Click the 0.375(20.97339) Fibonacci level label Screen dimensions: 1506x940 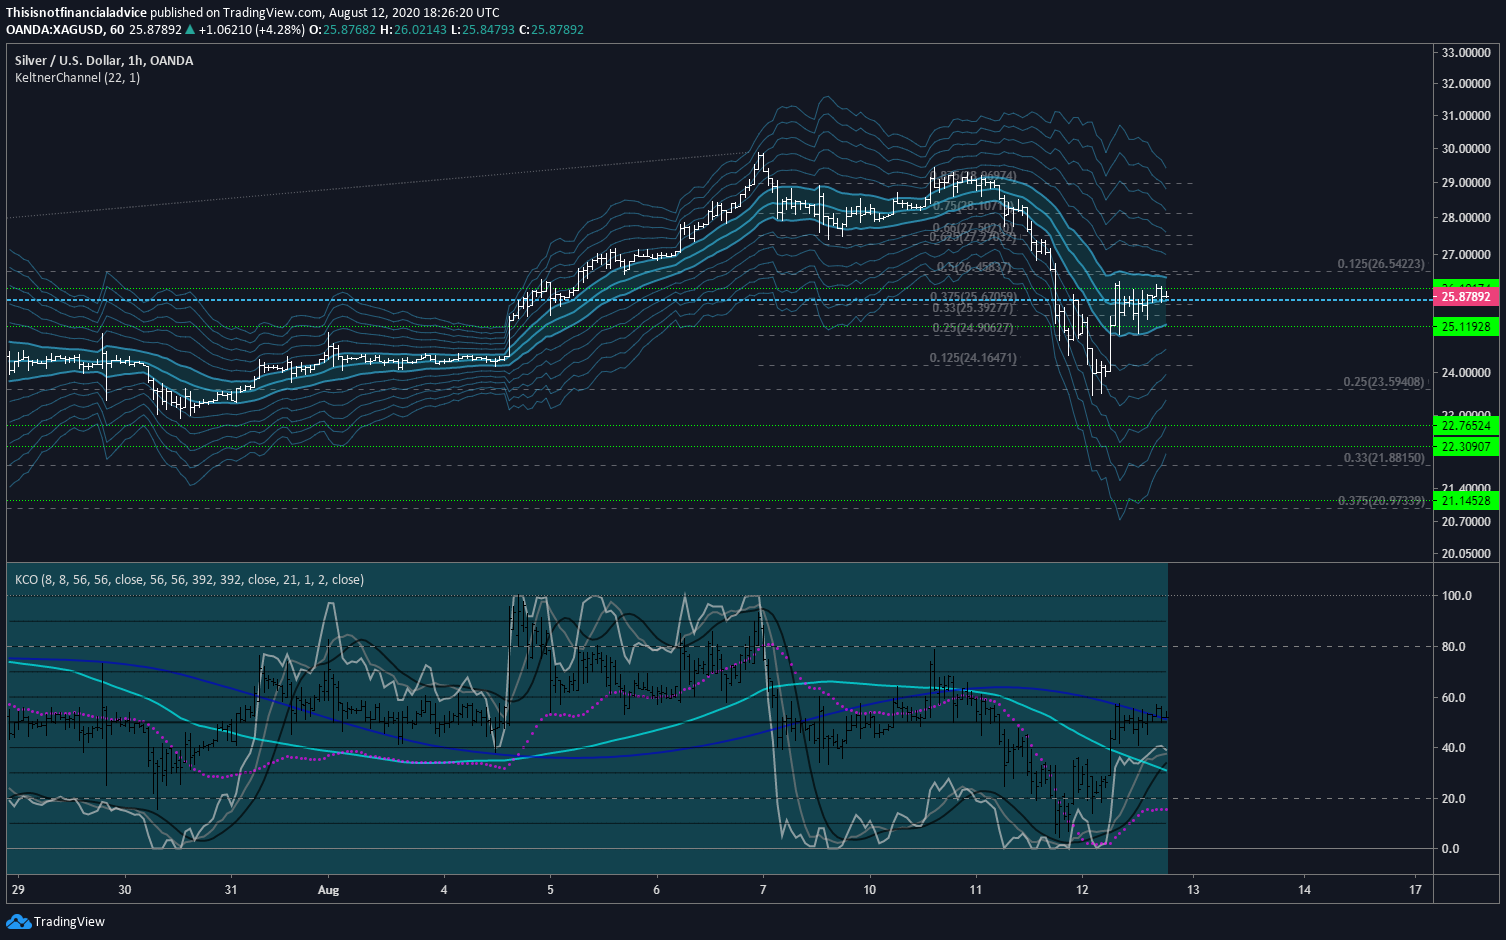(1381, 501)
